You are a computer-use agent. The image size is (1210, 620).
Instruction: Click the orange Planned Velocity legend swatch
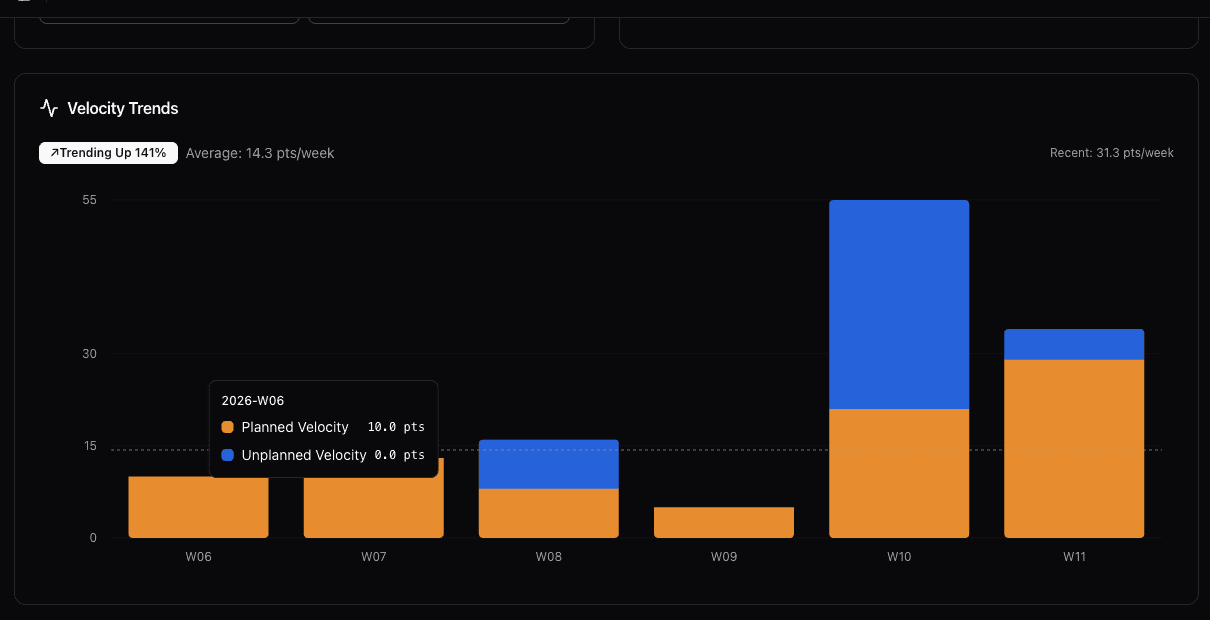[228, 427]
